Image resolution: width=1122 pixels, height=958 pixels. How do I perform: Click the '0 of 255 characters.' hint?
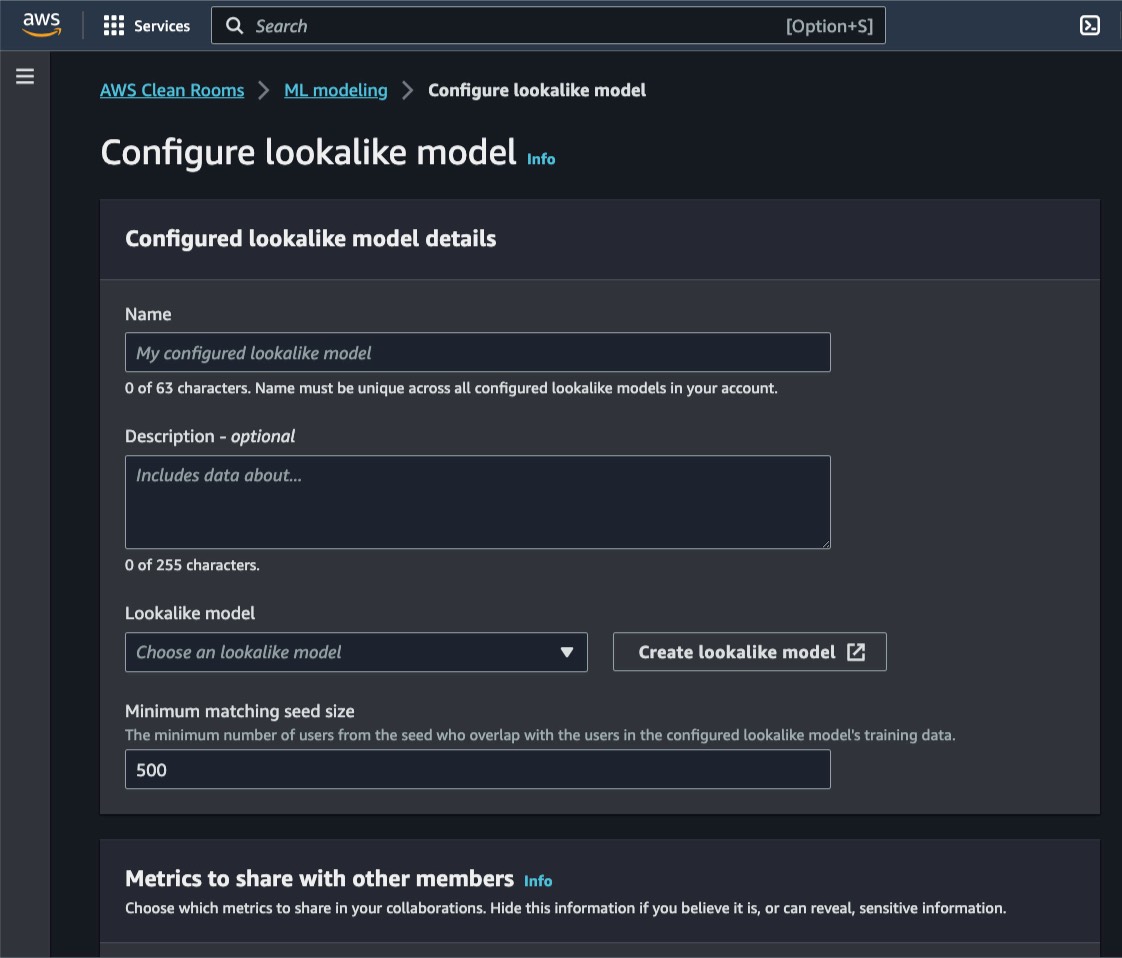tap(192, 565)
